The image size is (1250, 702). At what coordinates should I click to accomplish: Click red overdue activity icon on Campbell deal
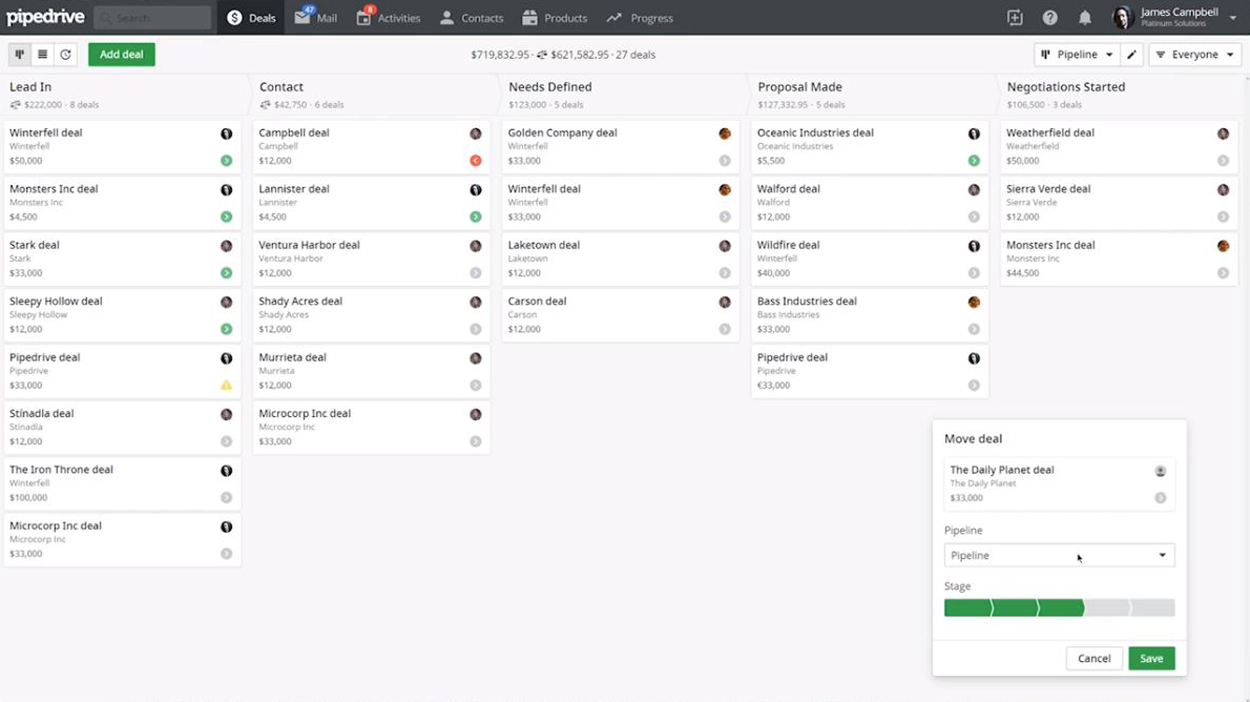[475, 161]
